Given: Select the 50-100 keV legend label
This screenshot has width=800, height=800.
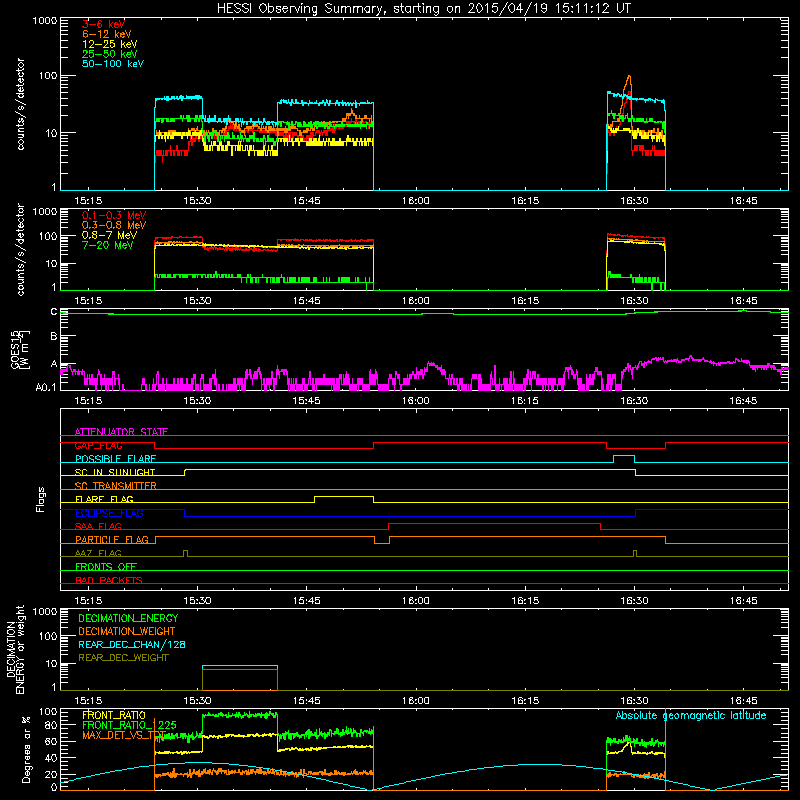Looking at the screenshot, I should click(113, 64).
